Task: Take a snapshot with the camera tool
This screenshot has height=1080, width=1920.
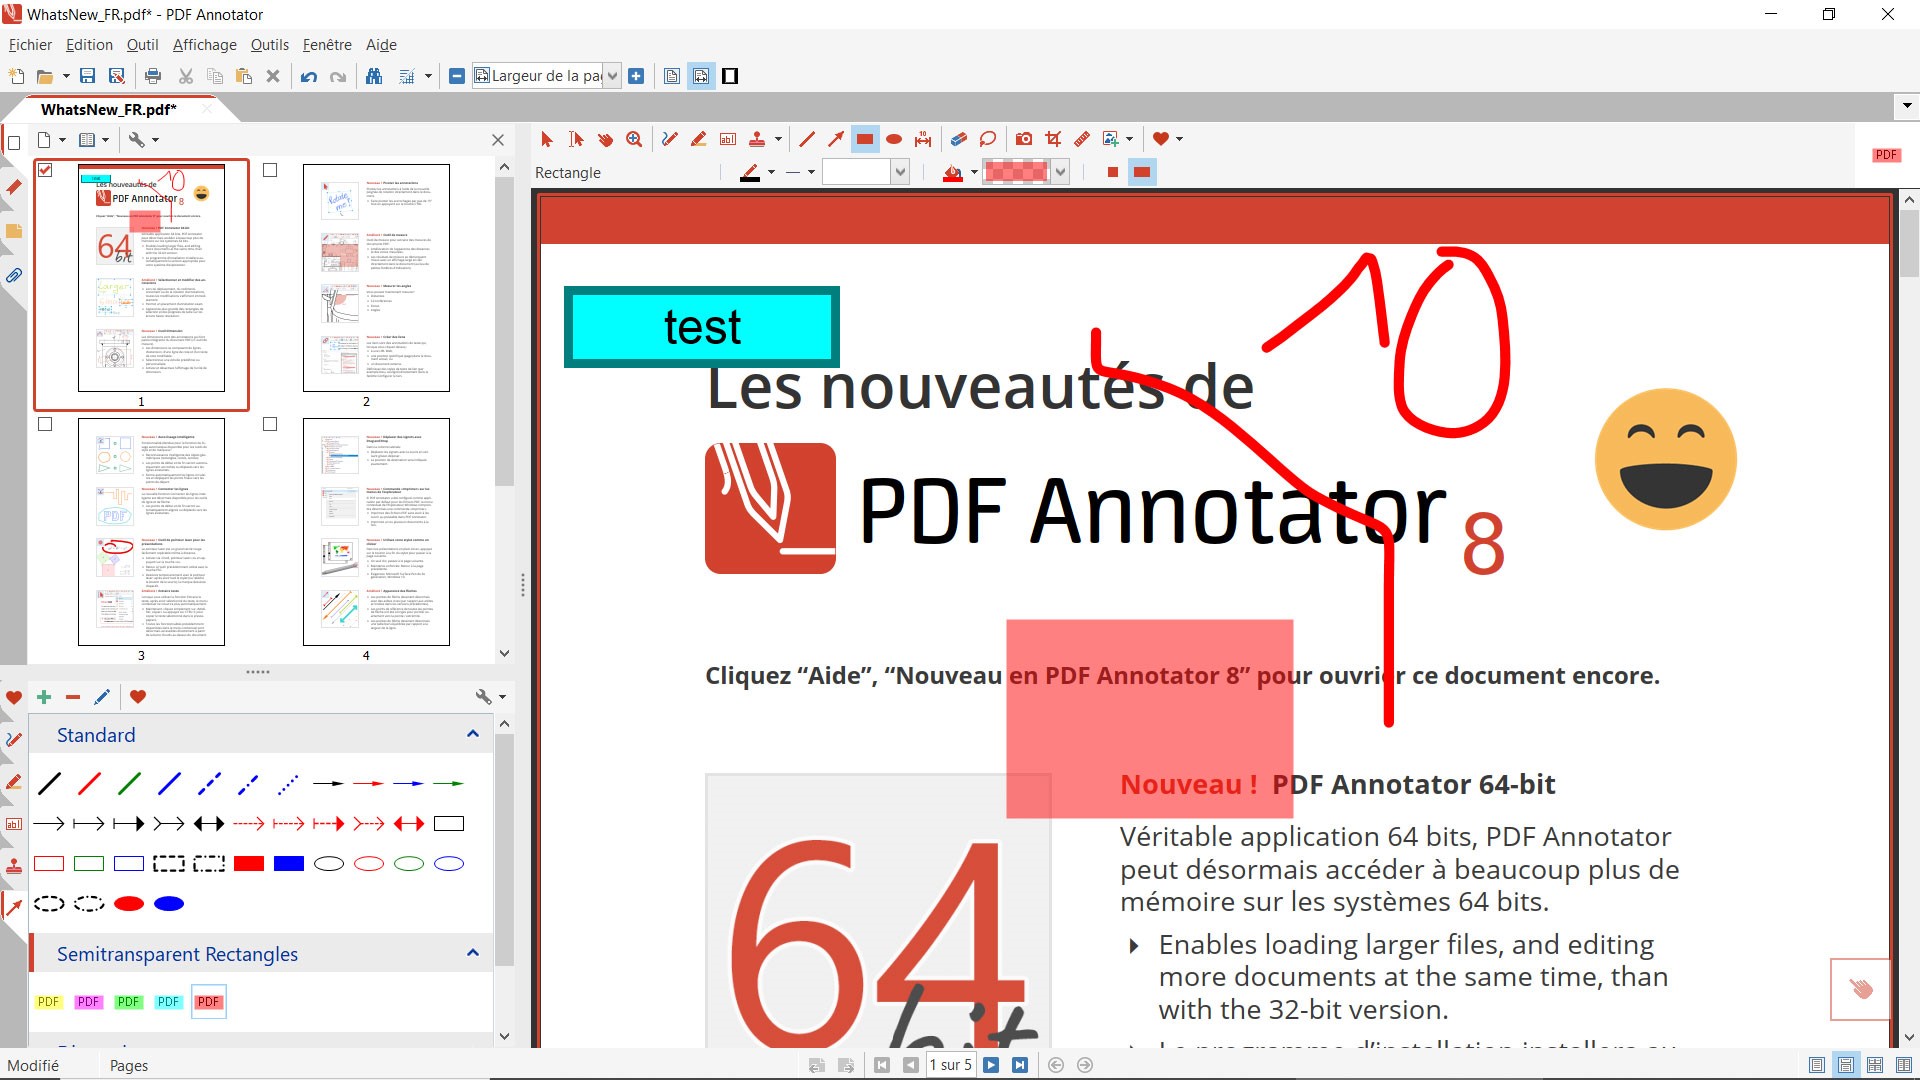Action: [1024, 139]
